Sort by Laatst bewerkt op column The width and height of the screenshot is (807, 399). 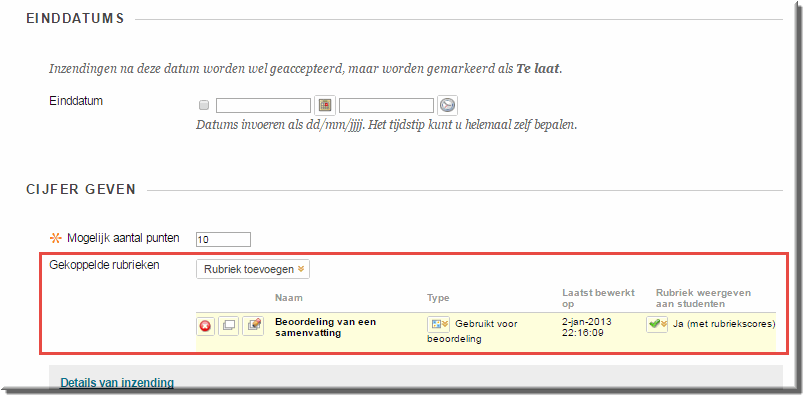[x=599, y=298]
